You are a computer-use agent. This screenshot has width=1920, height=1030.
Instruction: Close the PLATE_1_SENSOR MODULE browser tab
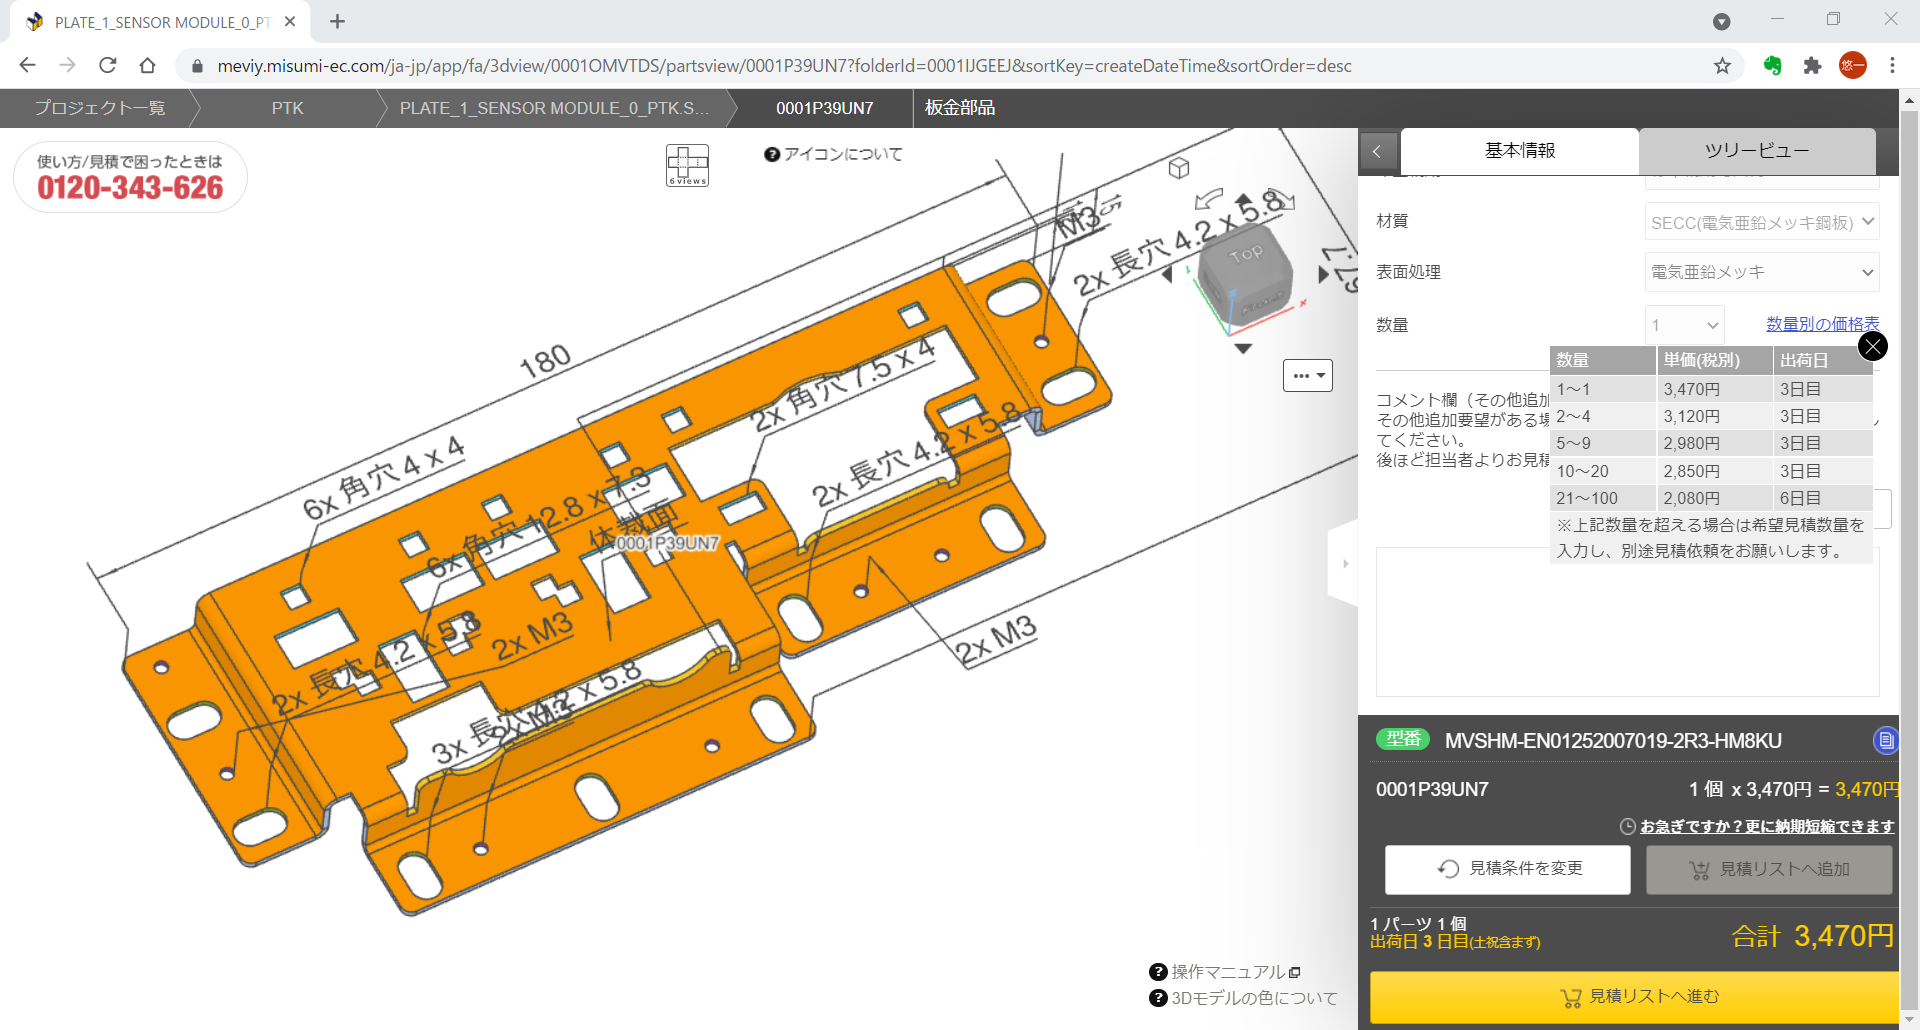tap(290, 21)
